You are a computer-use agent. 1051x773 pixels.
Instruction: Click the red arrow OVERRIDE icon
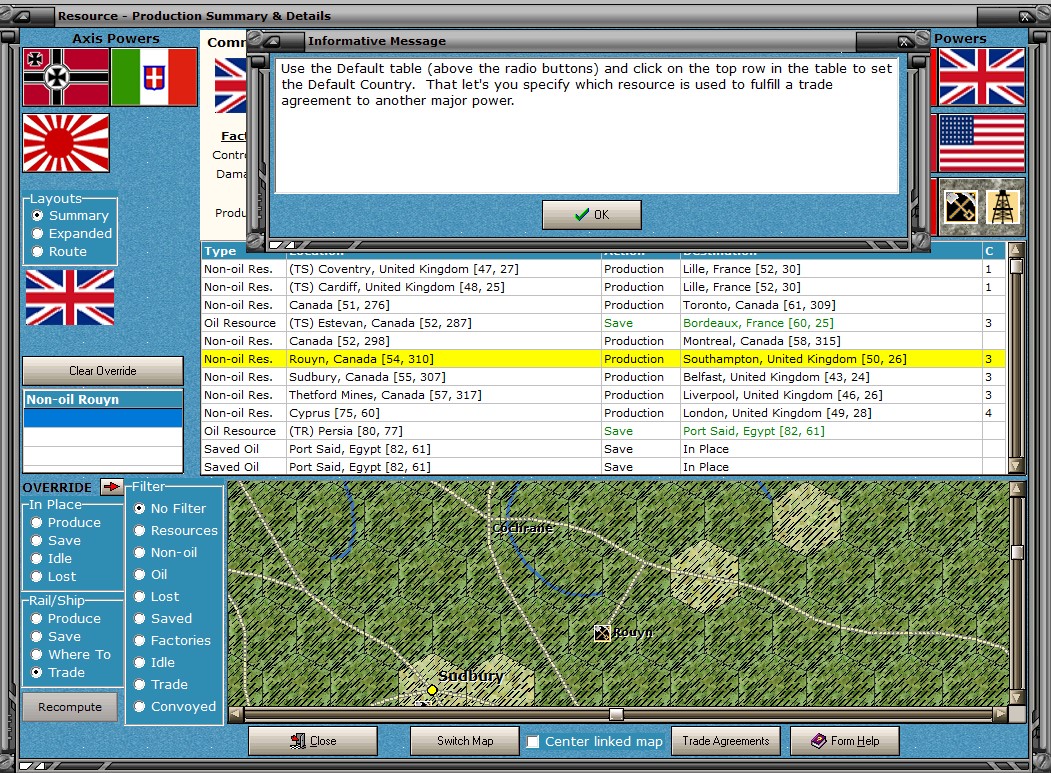(111, 487)
